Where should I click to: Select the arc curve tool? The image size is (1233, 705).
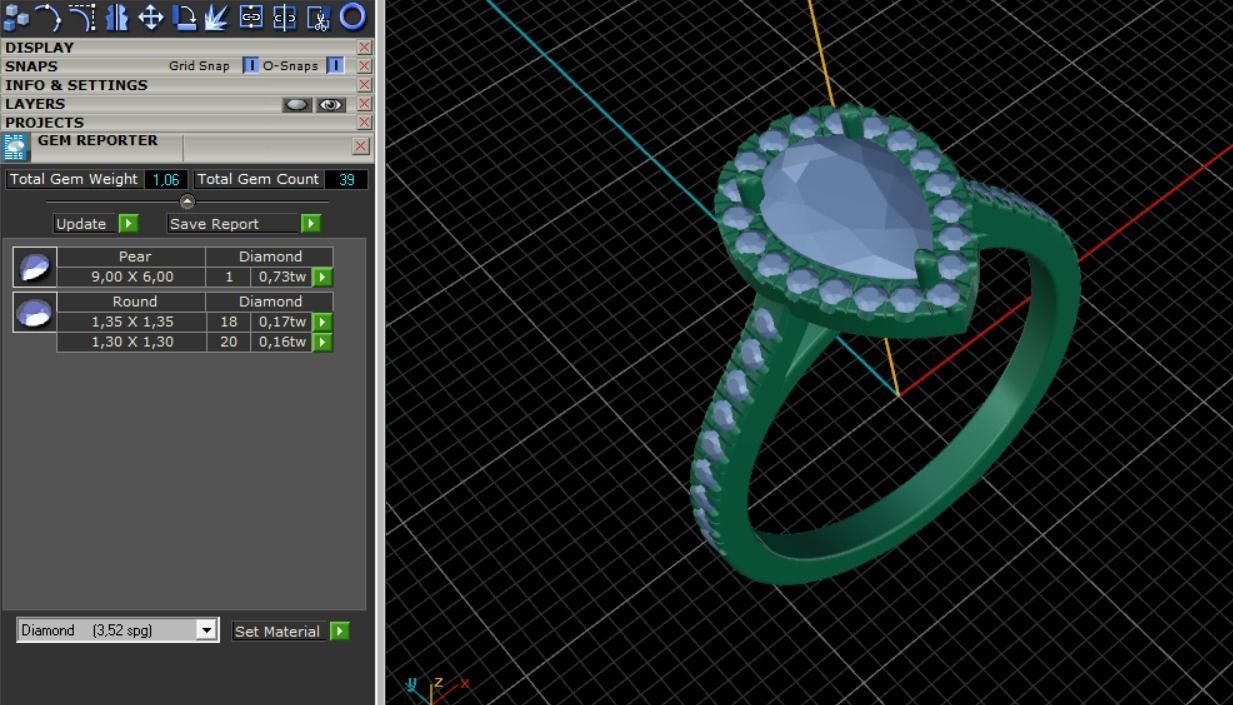[x=49, y=17]
